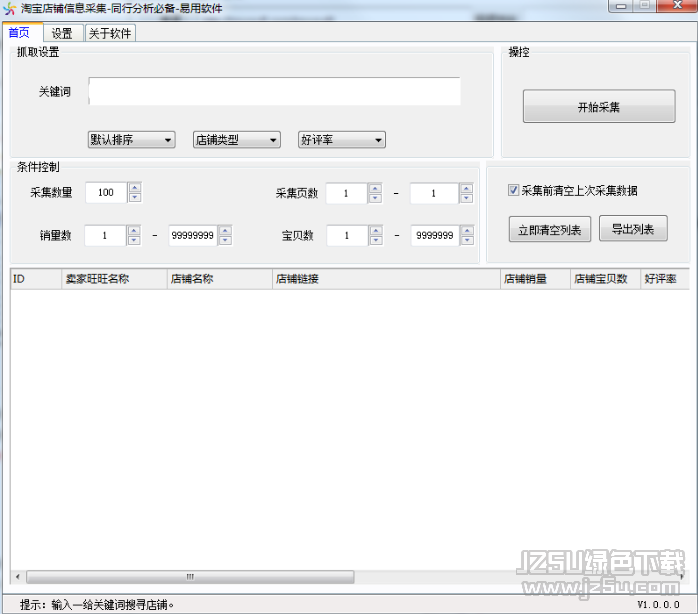Decrease 宝贝数 minimum value
Viewport: 698px width, 614px height.
point(376,240)
